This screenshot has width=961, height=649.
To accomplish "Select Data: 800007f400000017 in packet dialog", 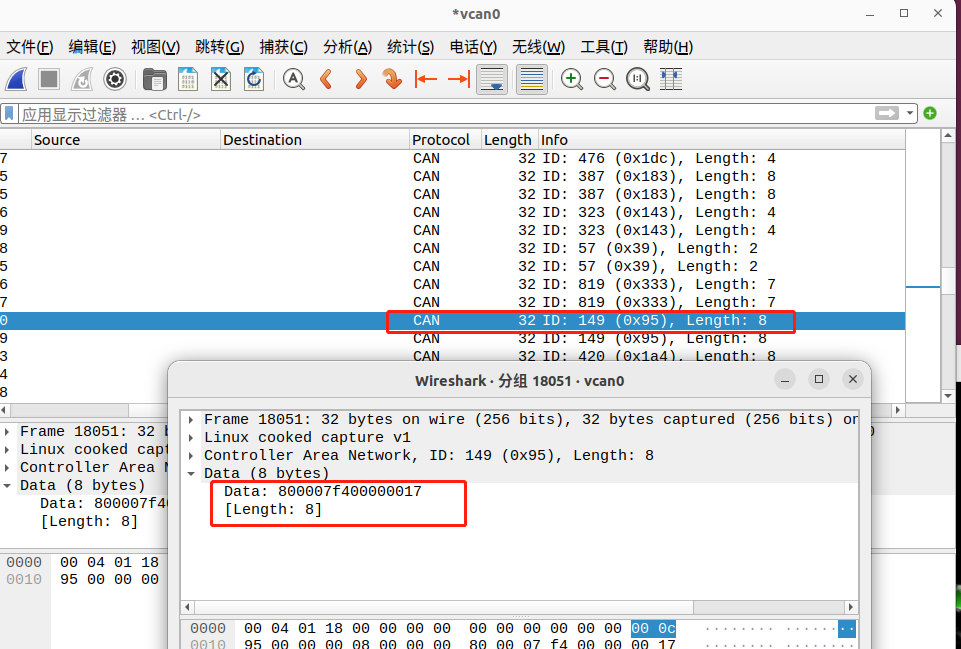I will [322, 491].
